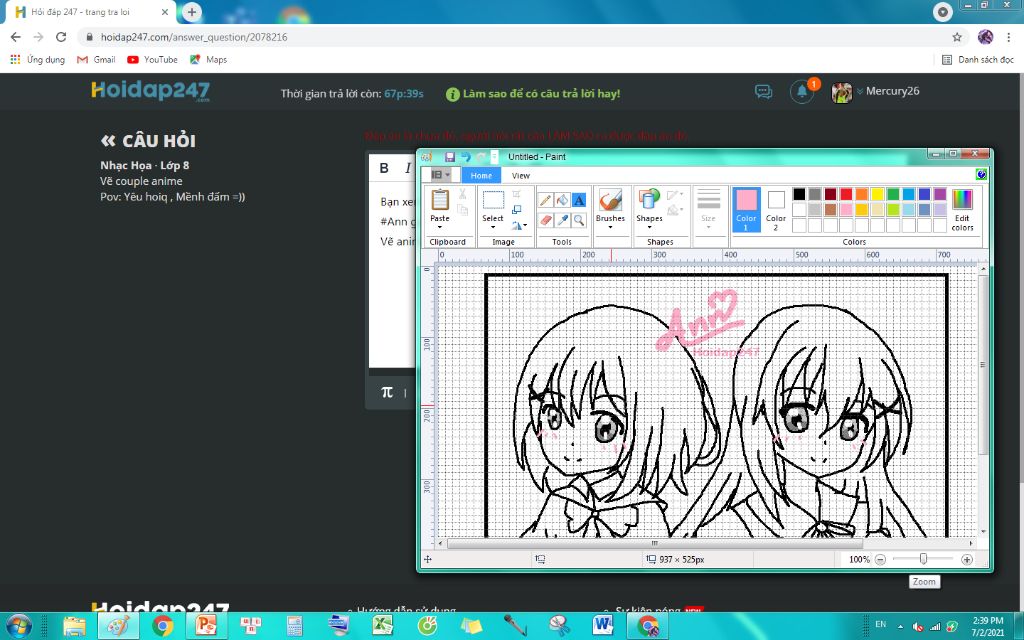Click the Redo arrow in Paint title bar
The image size is (1024, 640).
(481, 157)
